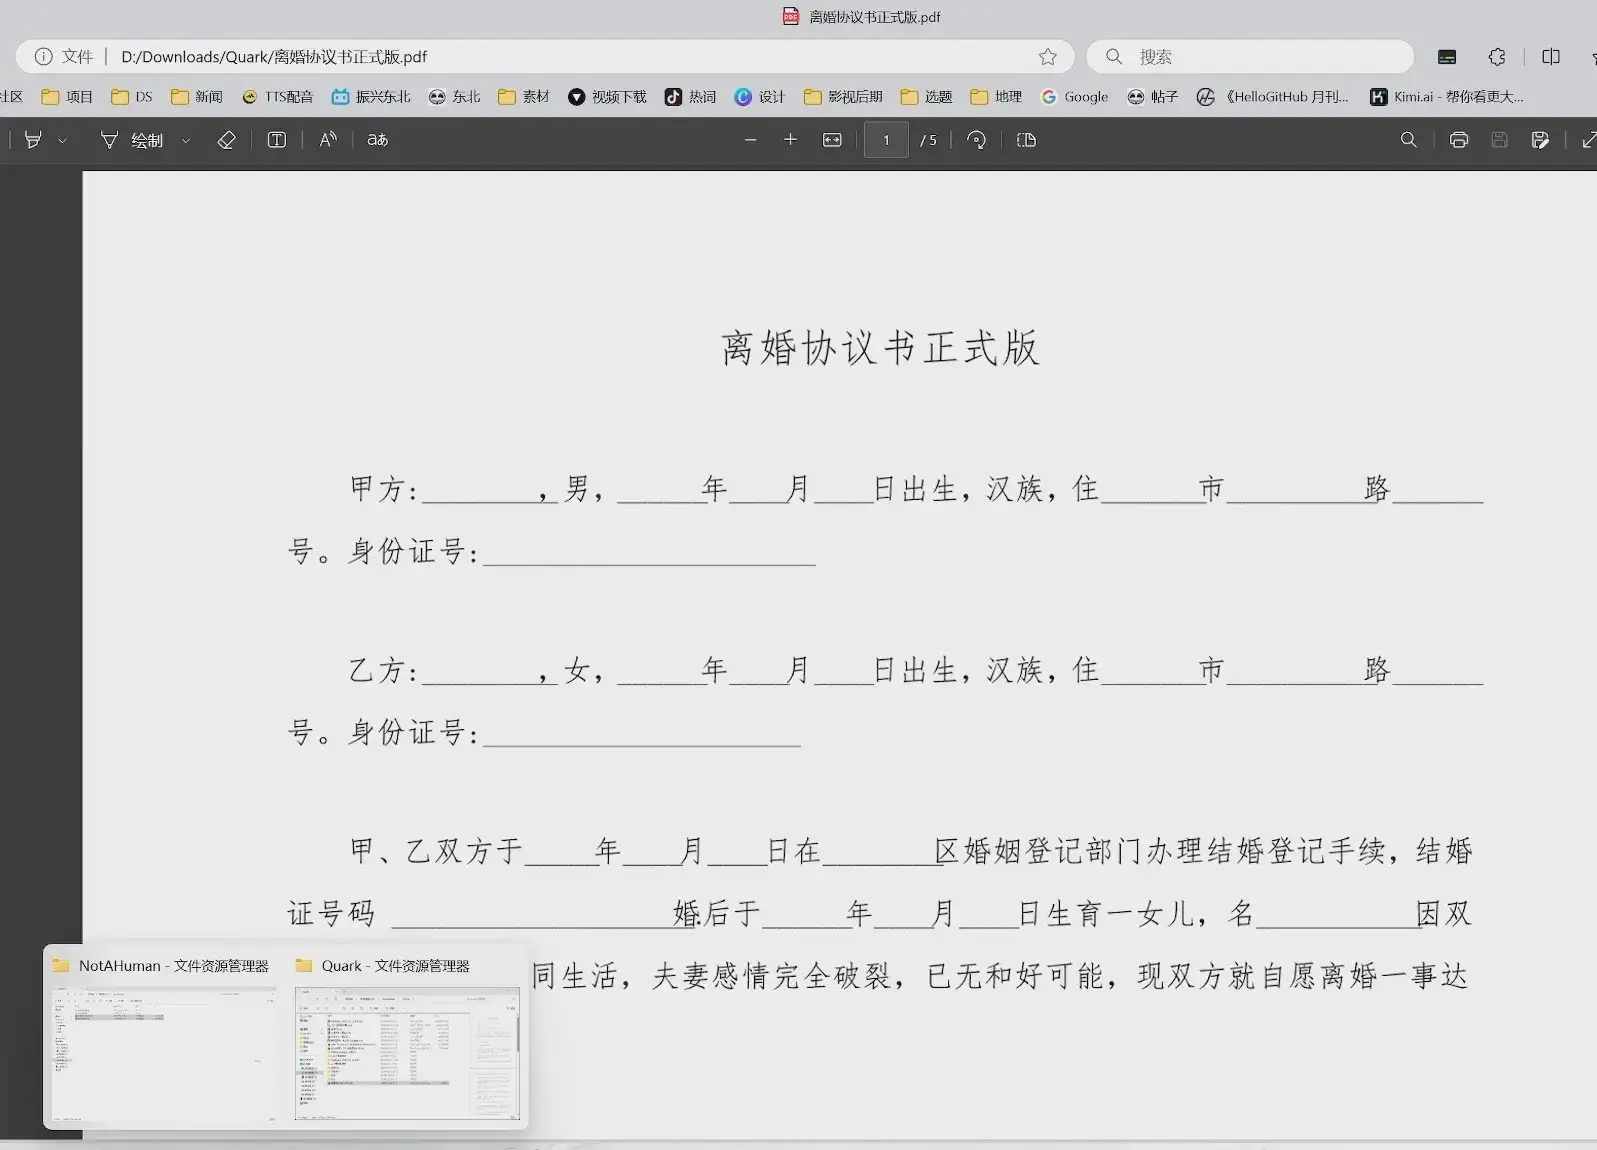Zoom in with the plus icon
Viewport: 1597px width, 1150px height.
pos(790,140)
